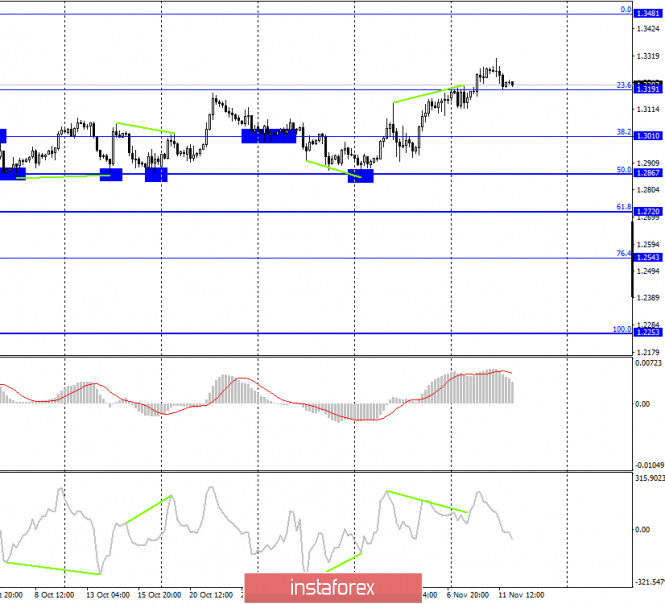Click the 1.3191 blue price label
The width and height of the screenshot is (665, 604).
tap(648, 89)
